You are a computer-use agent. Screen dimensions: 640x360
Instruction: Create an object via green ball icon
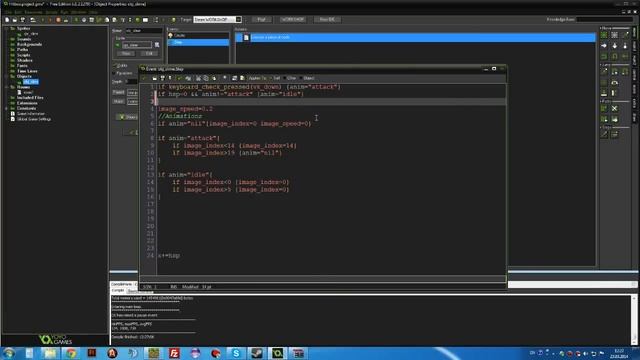(x=138, y=20)
